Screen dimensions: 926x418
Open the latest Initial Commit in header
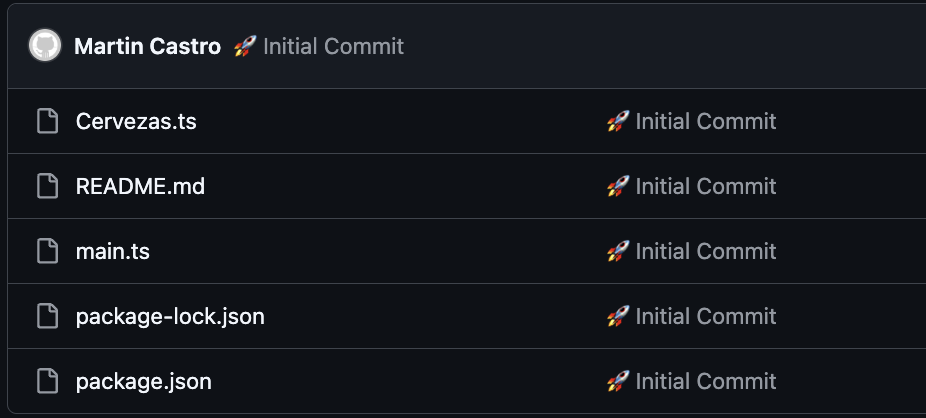333,46
